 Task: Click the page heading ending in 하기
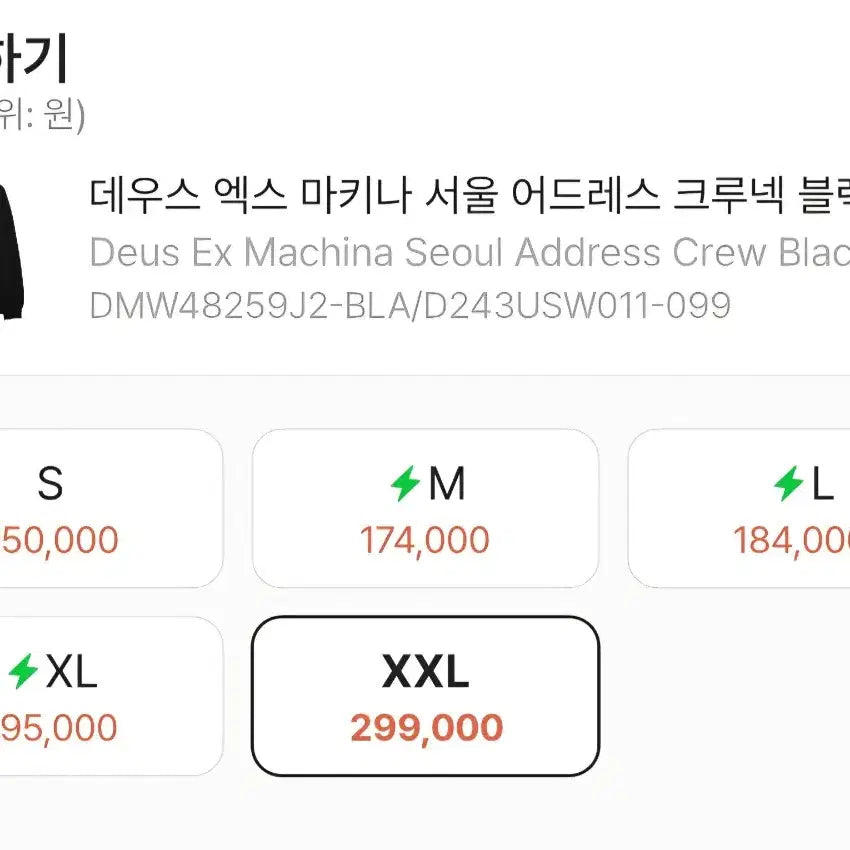click(x=35, y=60)
